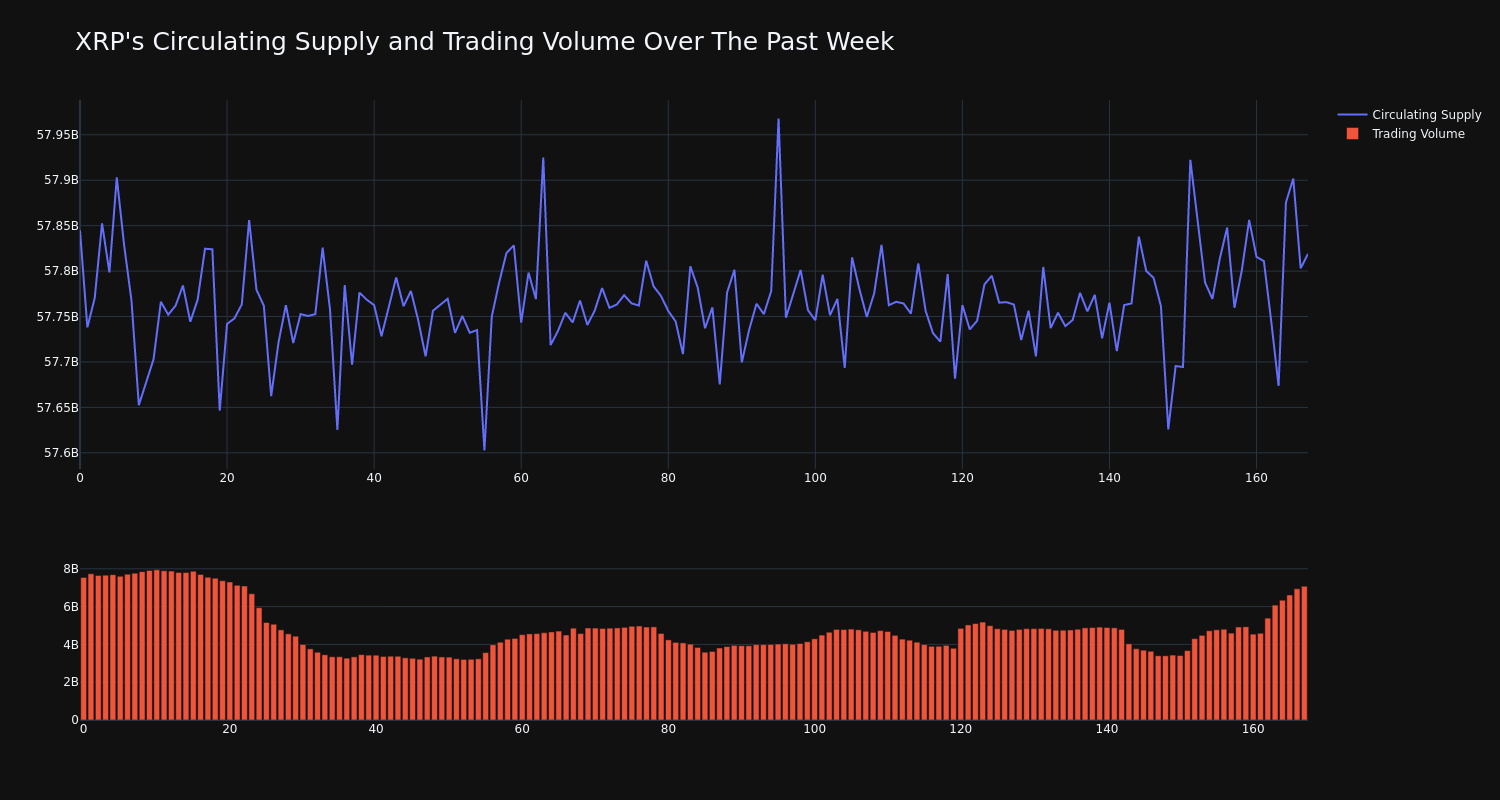
Task: Click the chart title text
Action: [484, 42]
